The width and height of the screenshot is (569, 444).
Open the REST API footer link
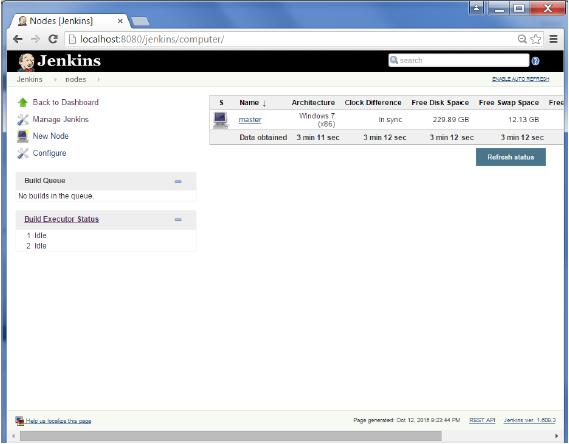tap(482, 420)
